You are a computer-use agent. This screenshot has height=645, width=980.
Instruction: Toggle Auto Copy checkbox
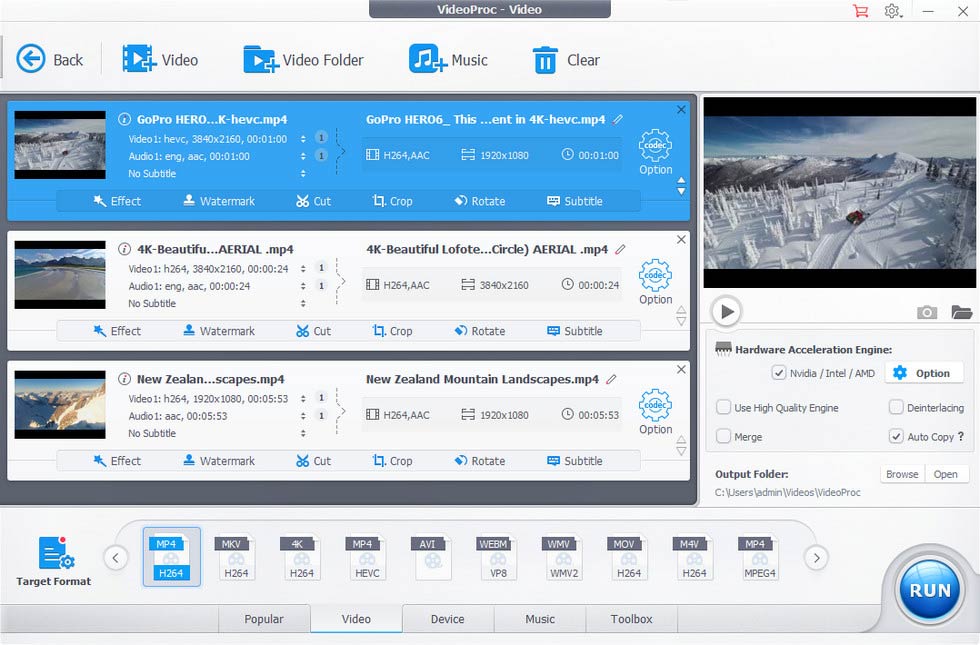point(896,436)
